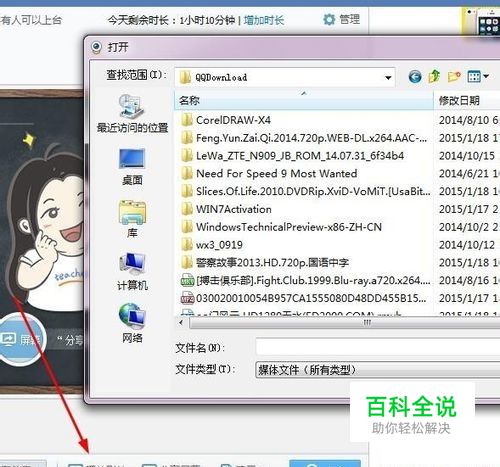Open 库 libraries in places bar
Image resolution: width=500 pixels, height=467 pixels.
pyautogui.click(x=132, y=219)
